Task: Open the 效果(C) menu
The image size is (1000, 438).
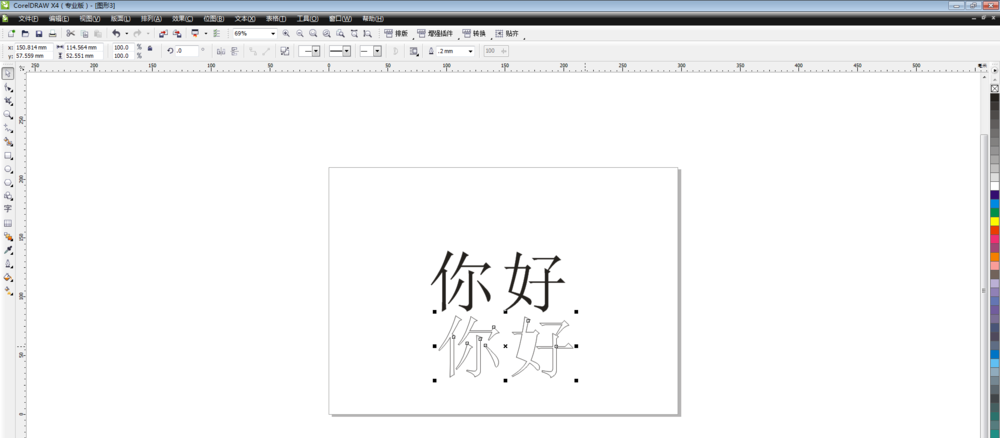Action: tap(182, 19)
